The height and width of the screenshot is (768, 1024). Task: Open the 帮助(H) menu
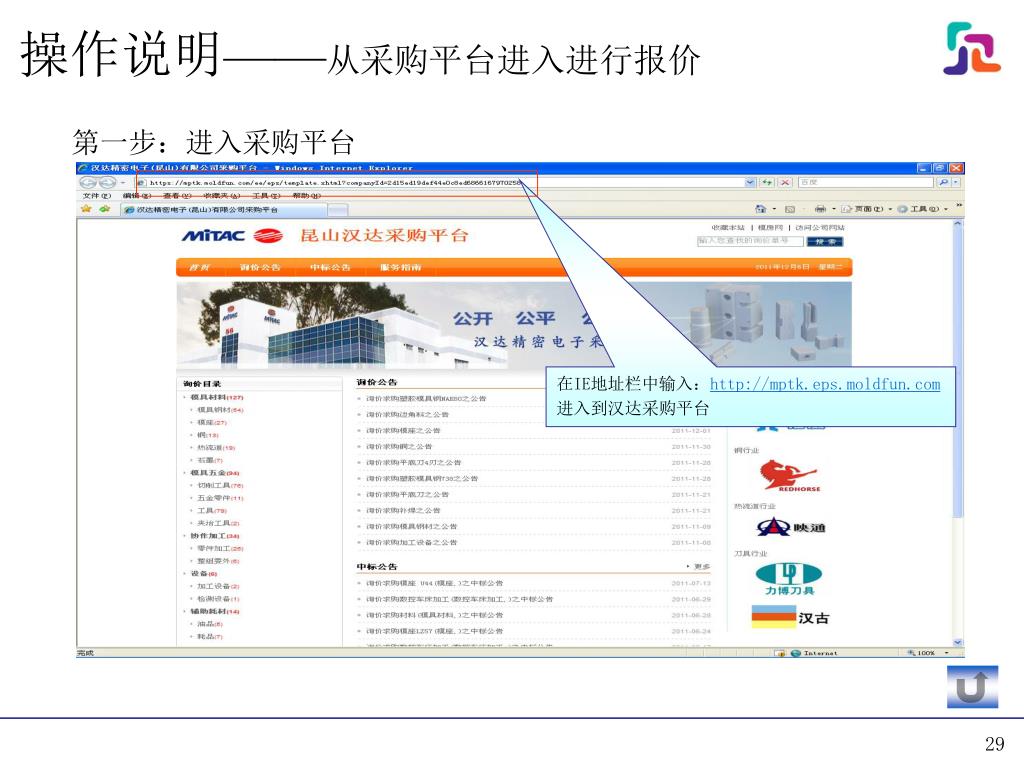click(x=306, y=195)
